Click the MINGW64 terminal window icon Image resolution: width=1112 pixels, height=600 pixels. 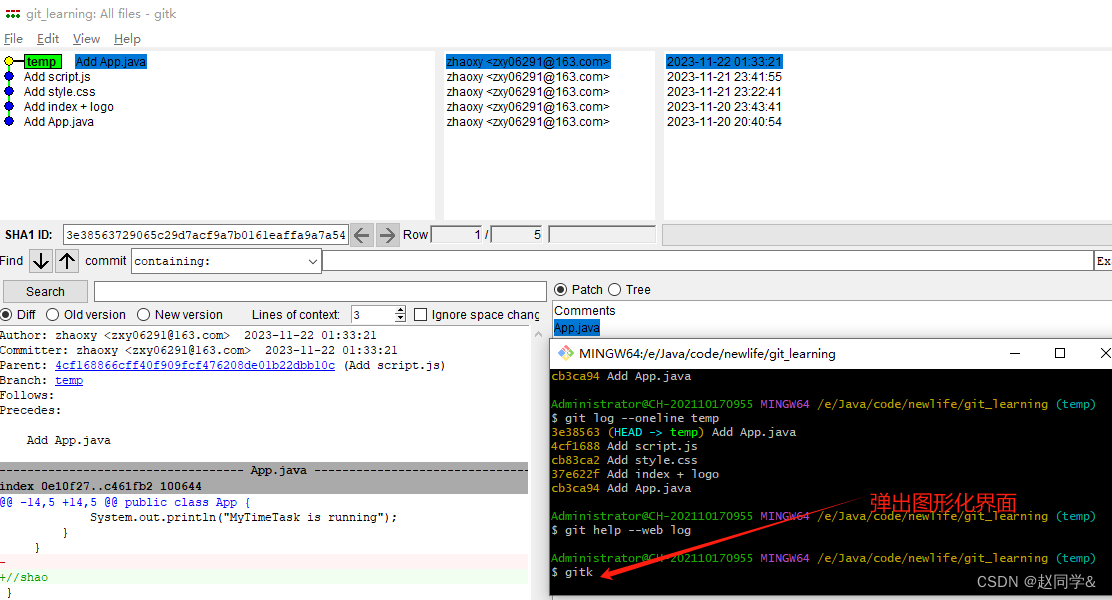coord(565,353)
